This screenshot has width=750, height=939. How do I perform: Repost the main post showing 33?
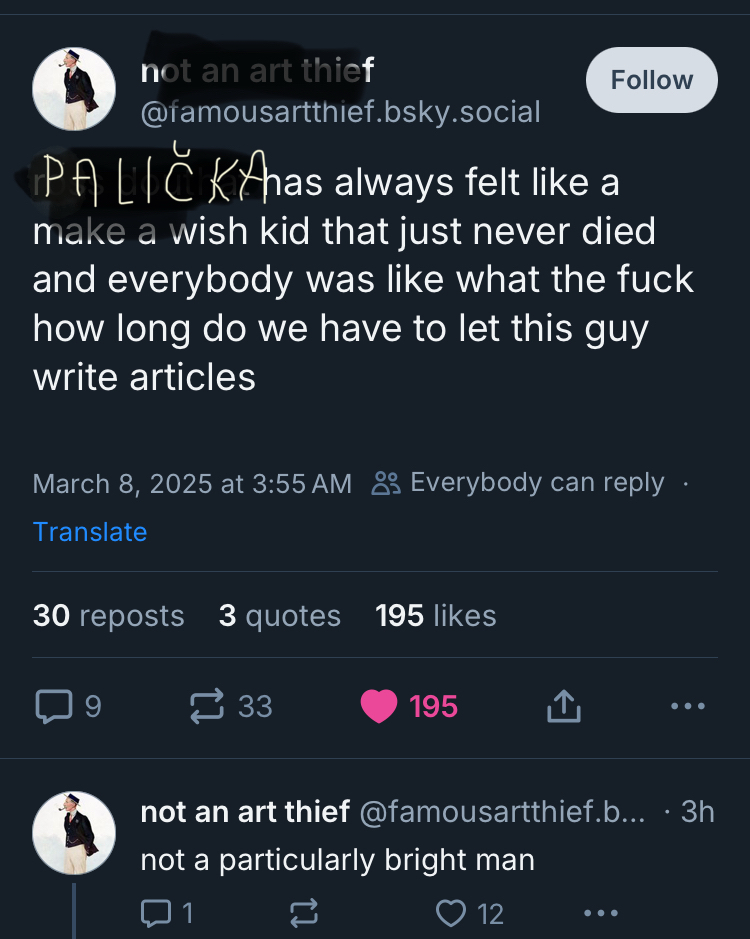click(207, 707)
